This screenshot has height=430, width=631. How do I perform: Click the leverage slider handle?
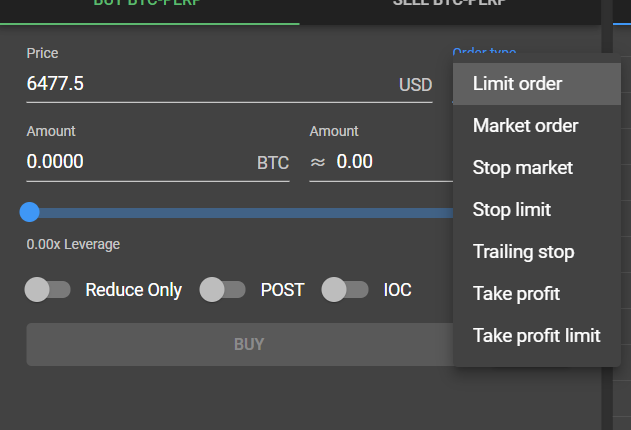pyautogui.click(x=30, y=212)
